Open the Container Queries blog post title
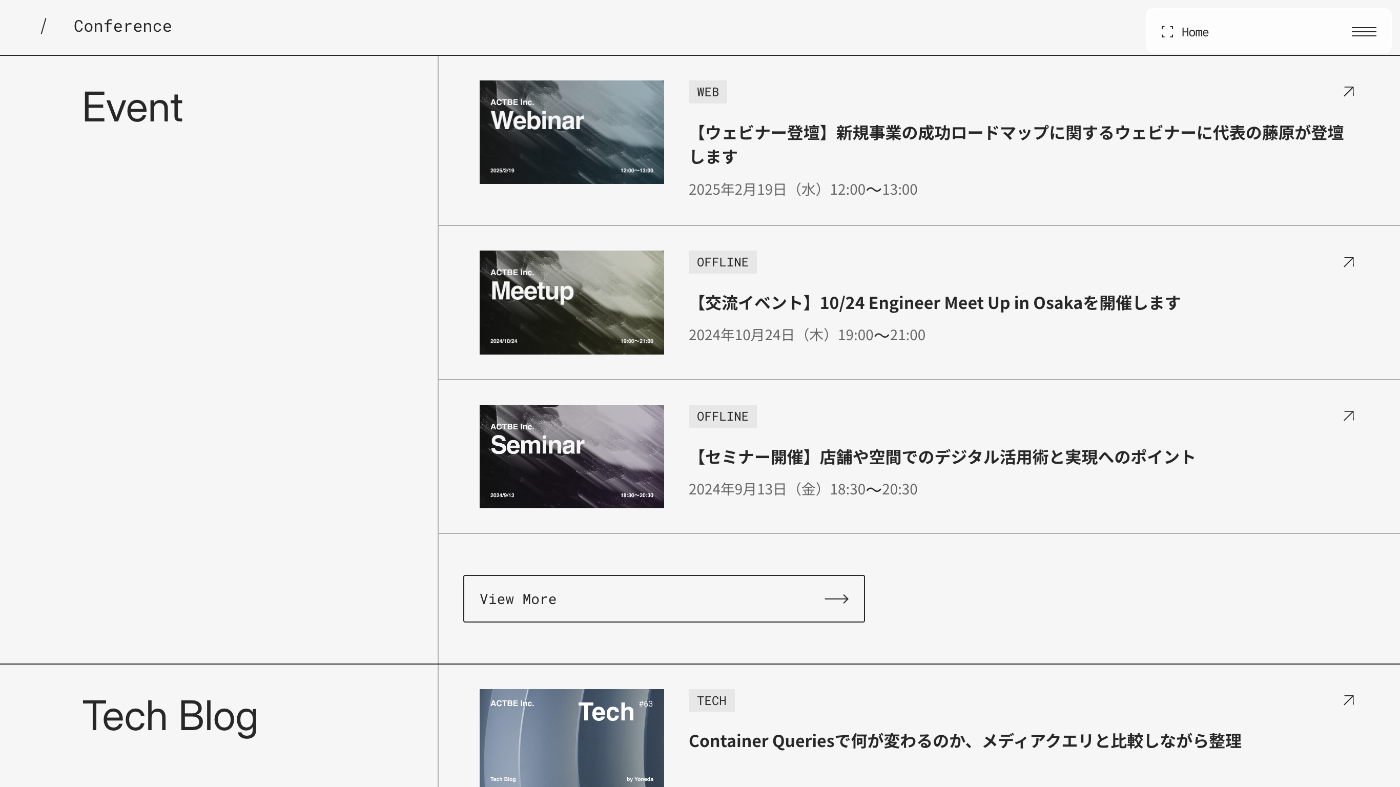Screen dimensions: 1400x787 (x=965, y=741)
